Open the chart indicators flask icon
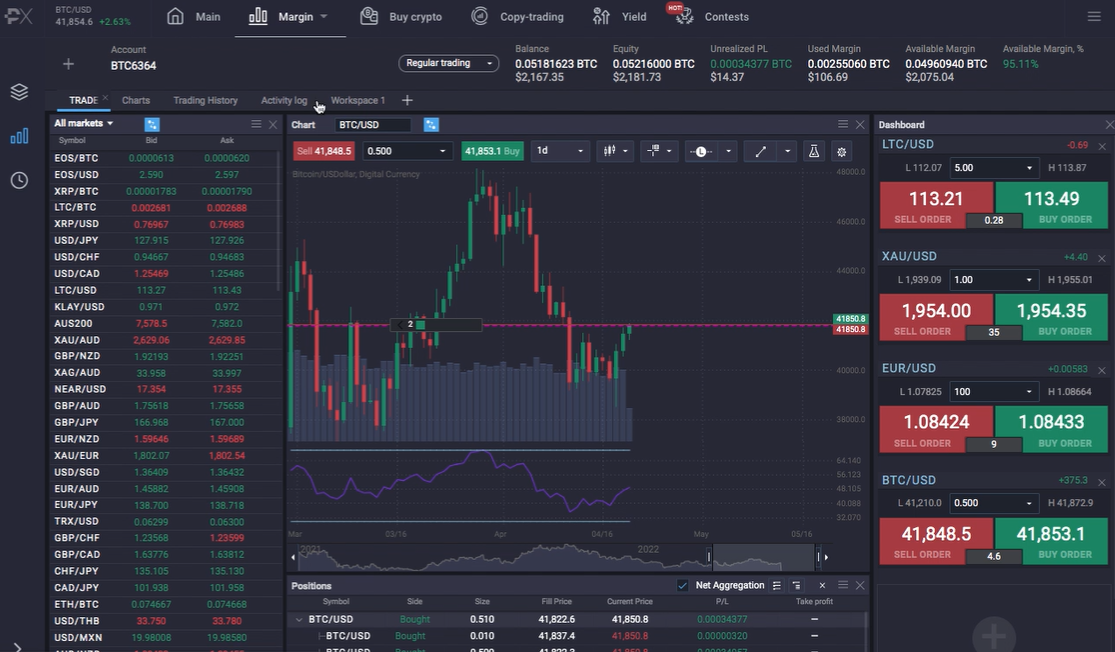This screenshot has height=652, width=1115. pos(812,151)
